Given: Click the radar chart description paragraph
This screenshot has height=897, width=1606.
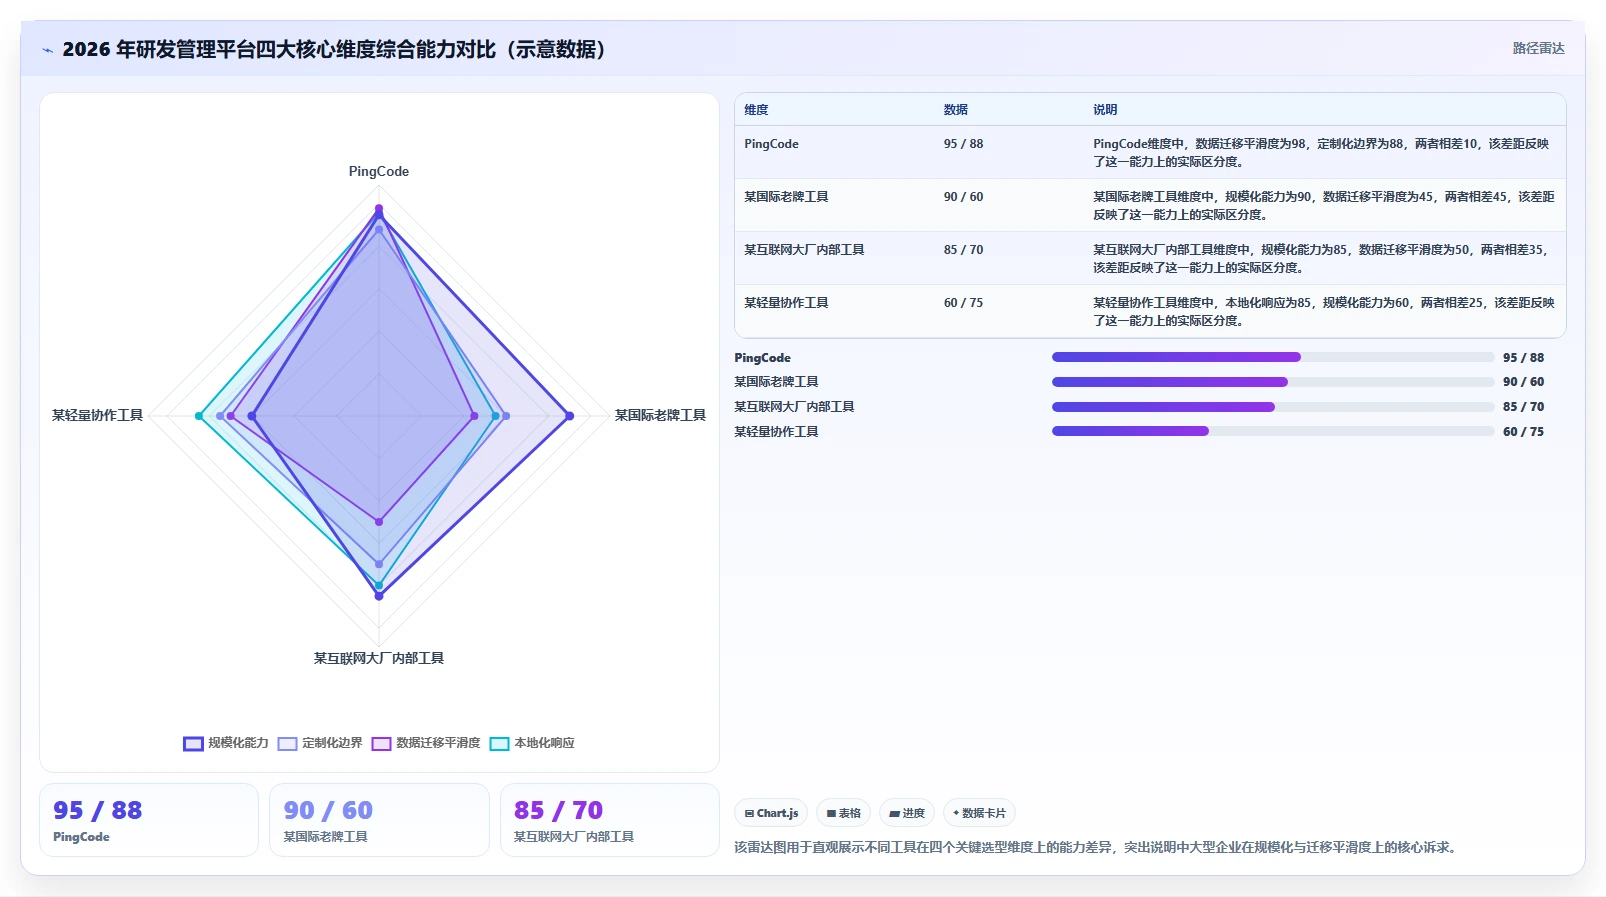Looking at the screenshot, I should tap(1097, 847).
